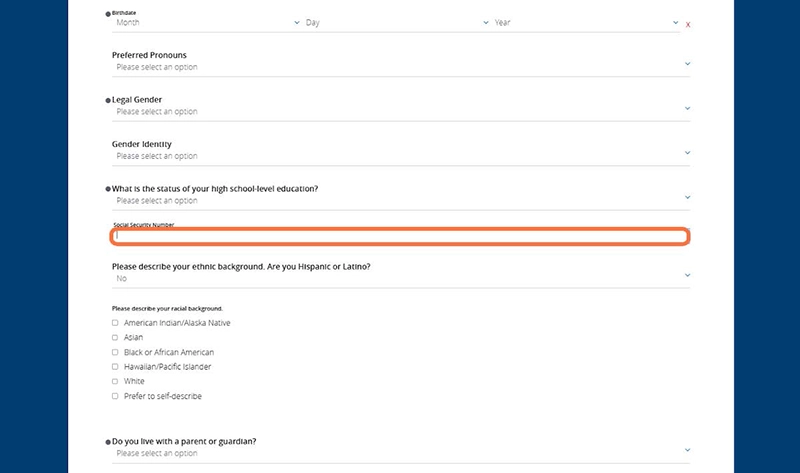Click the Legal Gender chevron arrow
Screen dimensions: 800x473
687,108
